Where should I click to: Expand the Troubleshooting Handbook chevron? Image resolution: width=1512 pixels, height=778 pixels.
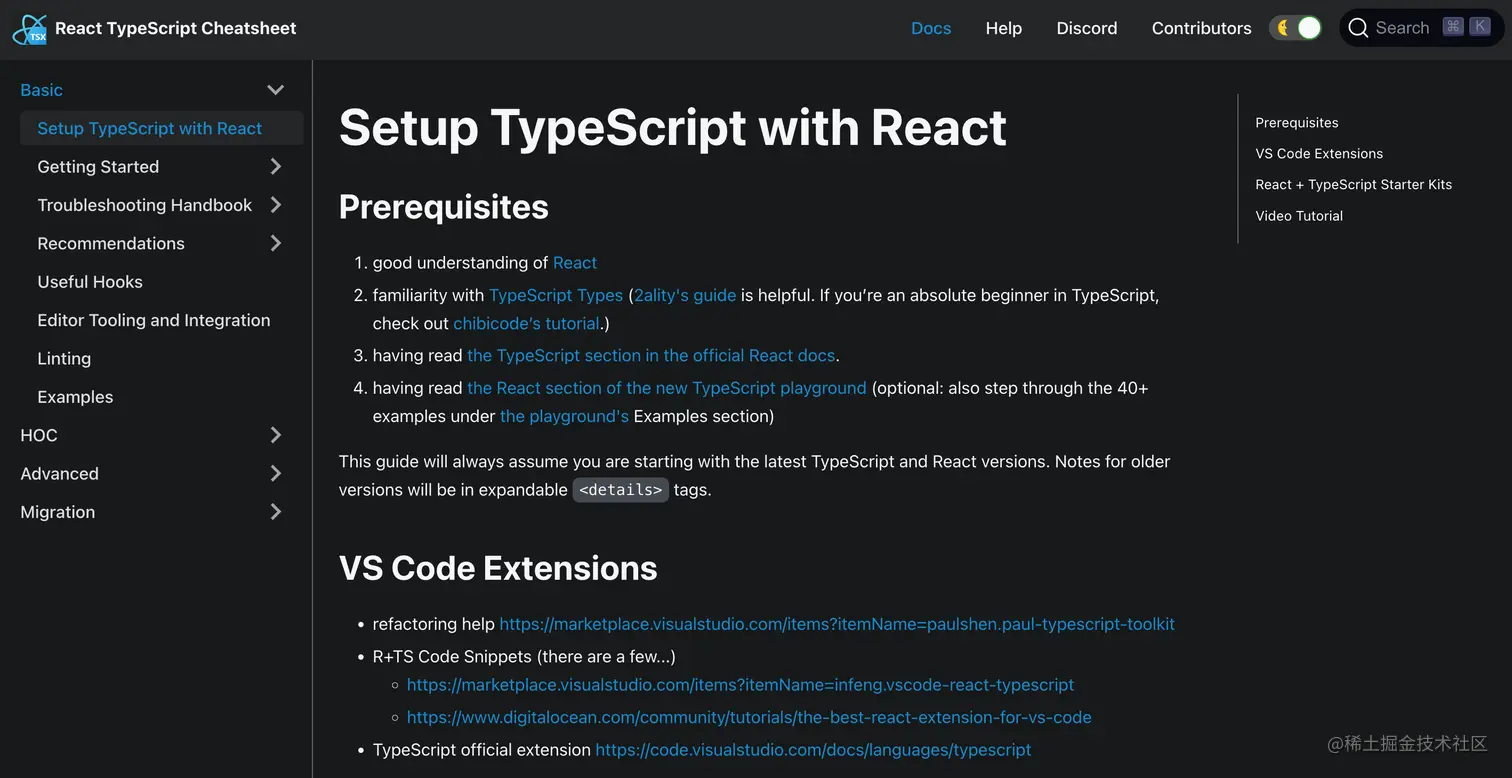point(276,205)
